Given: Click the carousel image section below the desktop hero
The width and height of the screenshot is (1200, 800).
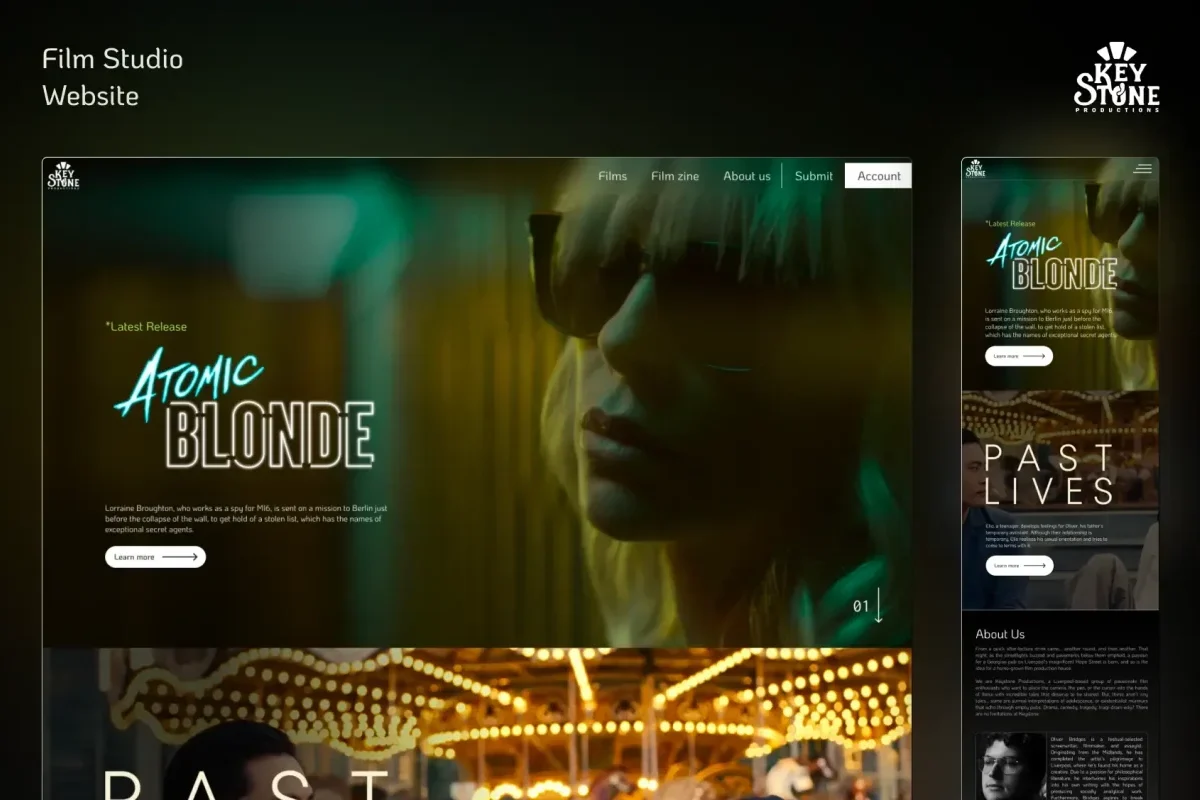Looking at the screenshot, I should point(476,723).
